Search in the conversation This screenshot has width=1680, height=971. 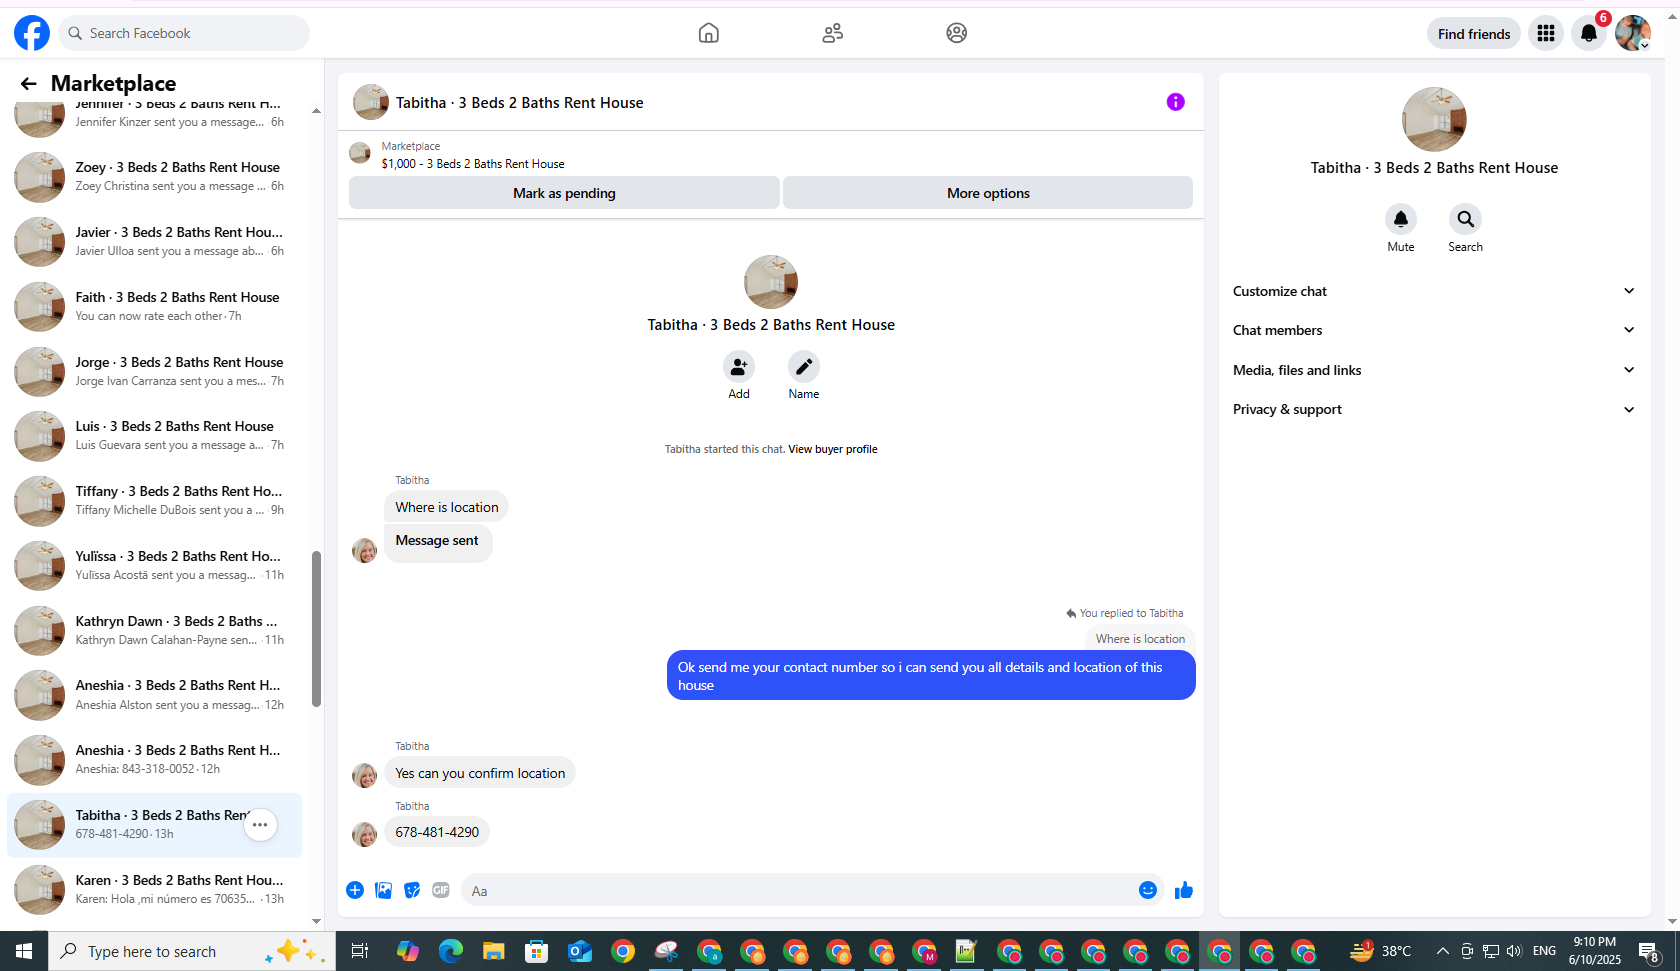click(x=1465, y=219)
